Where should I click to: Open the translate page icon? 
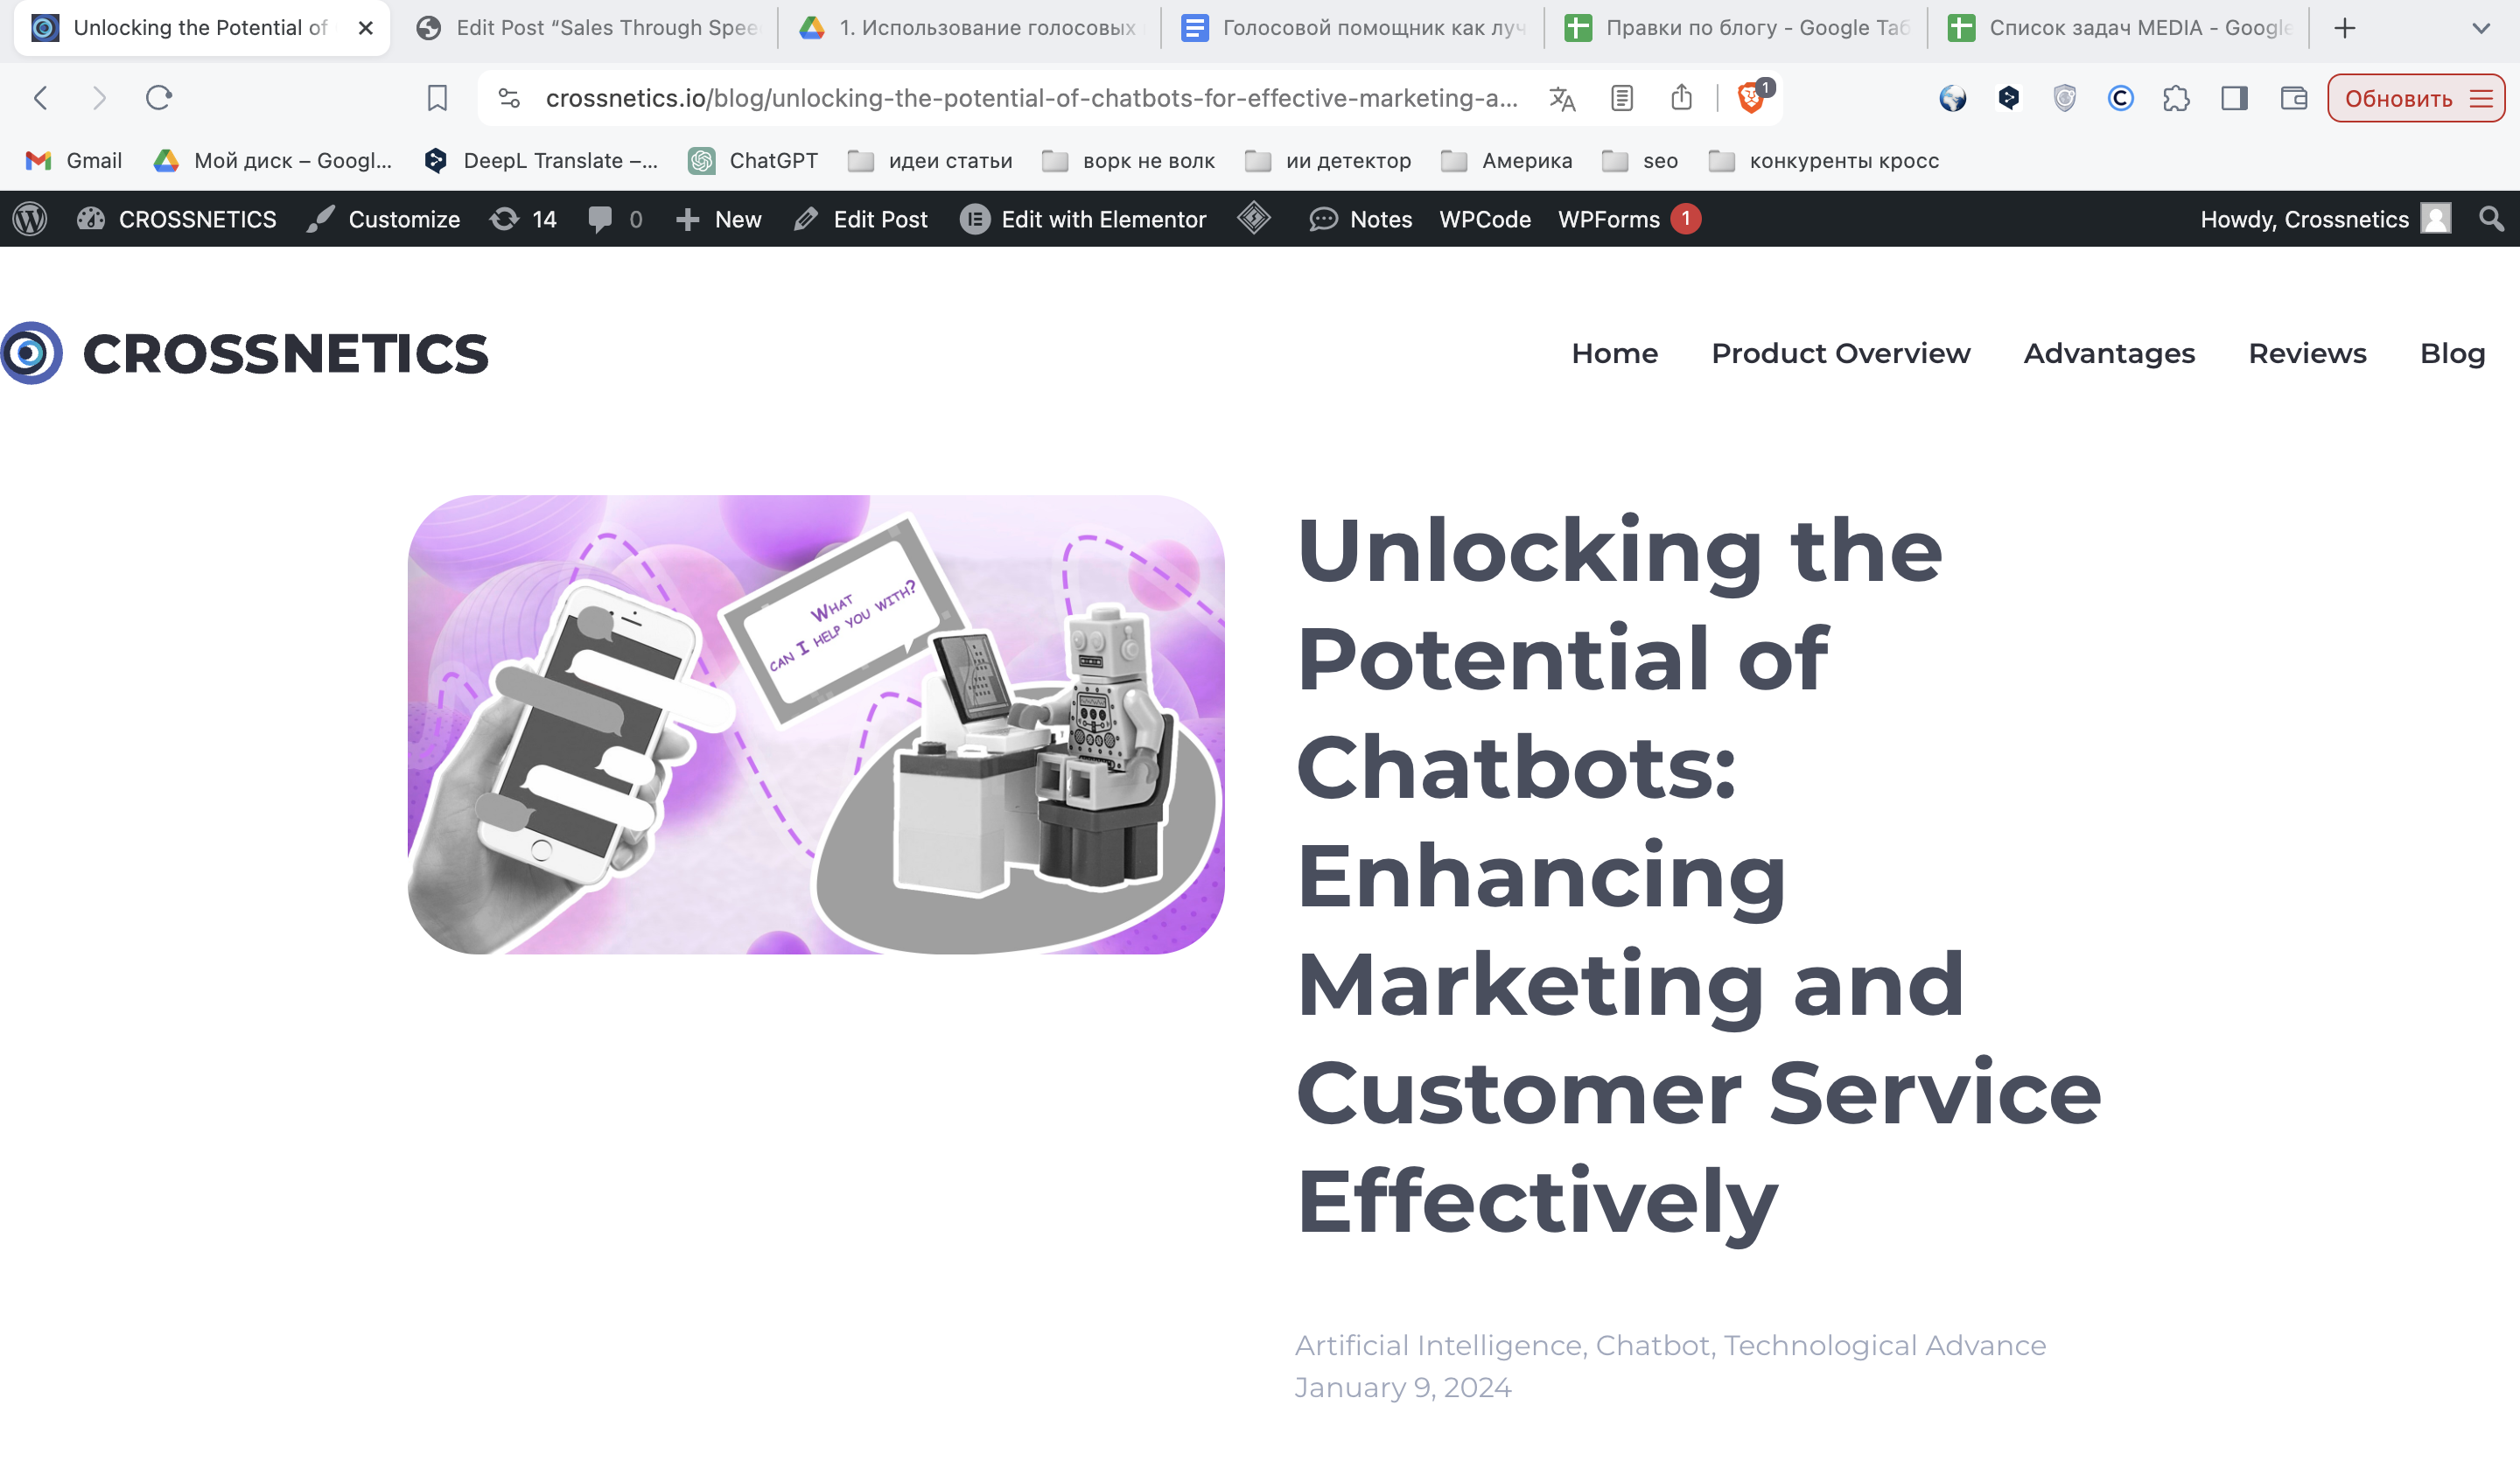[1562, 98]
